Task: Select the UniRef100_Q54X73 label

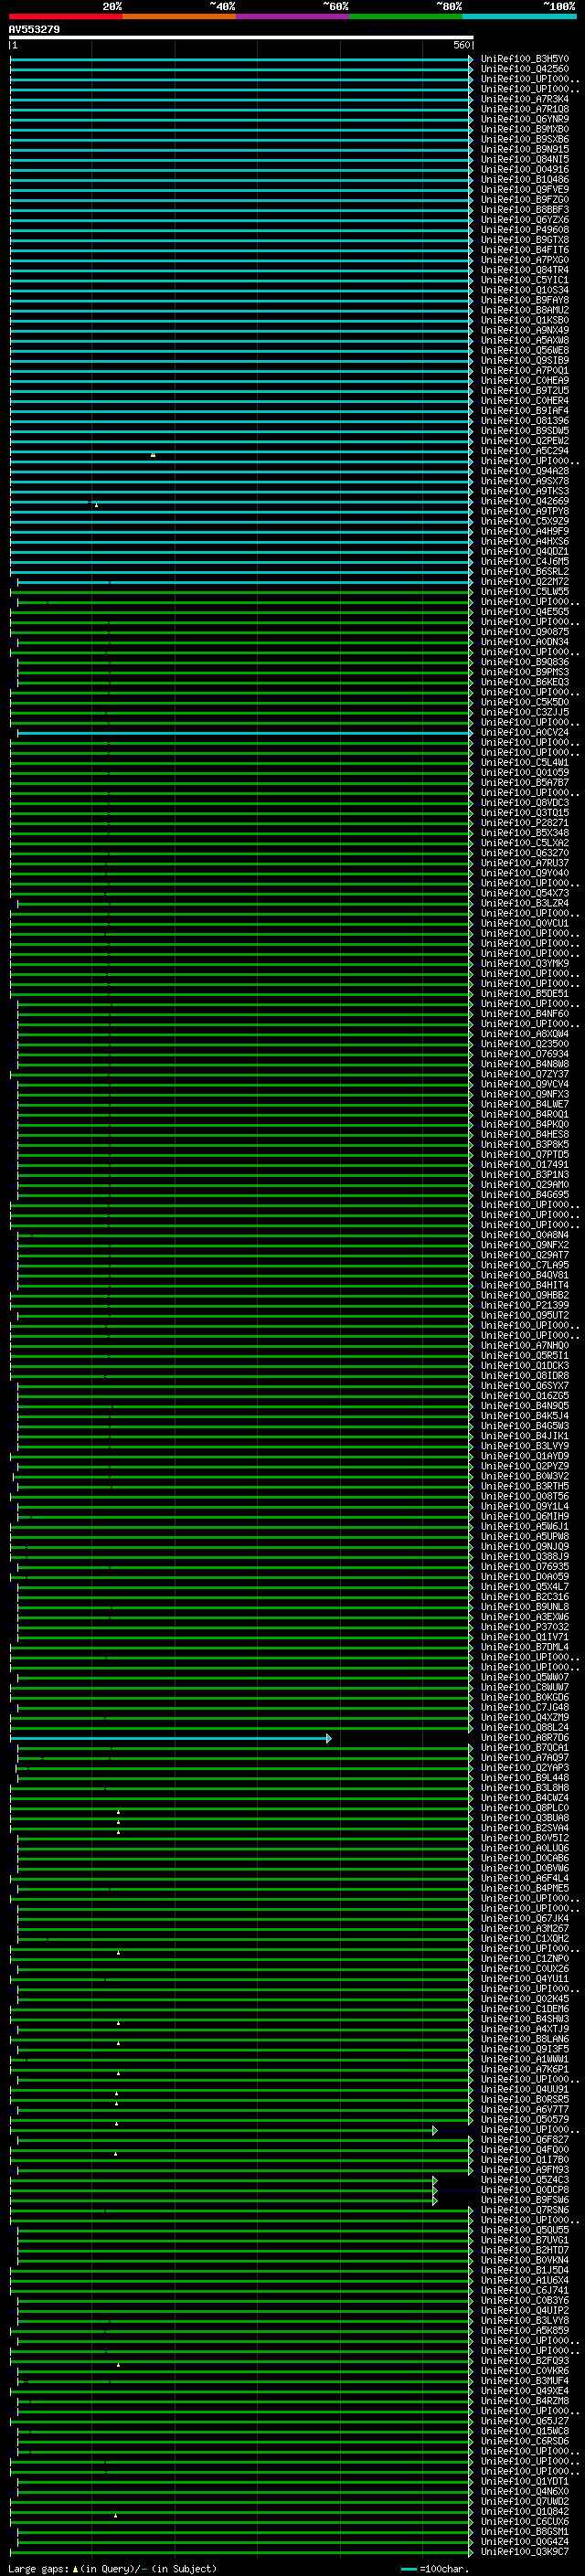Action: click(x=524, y=892)
